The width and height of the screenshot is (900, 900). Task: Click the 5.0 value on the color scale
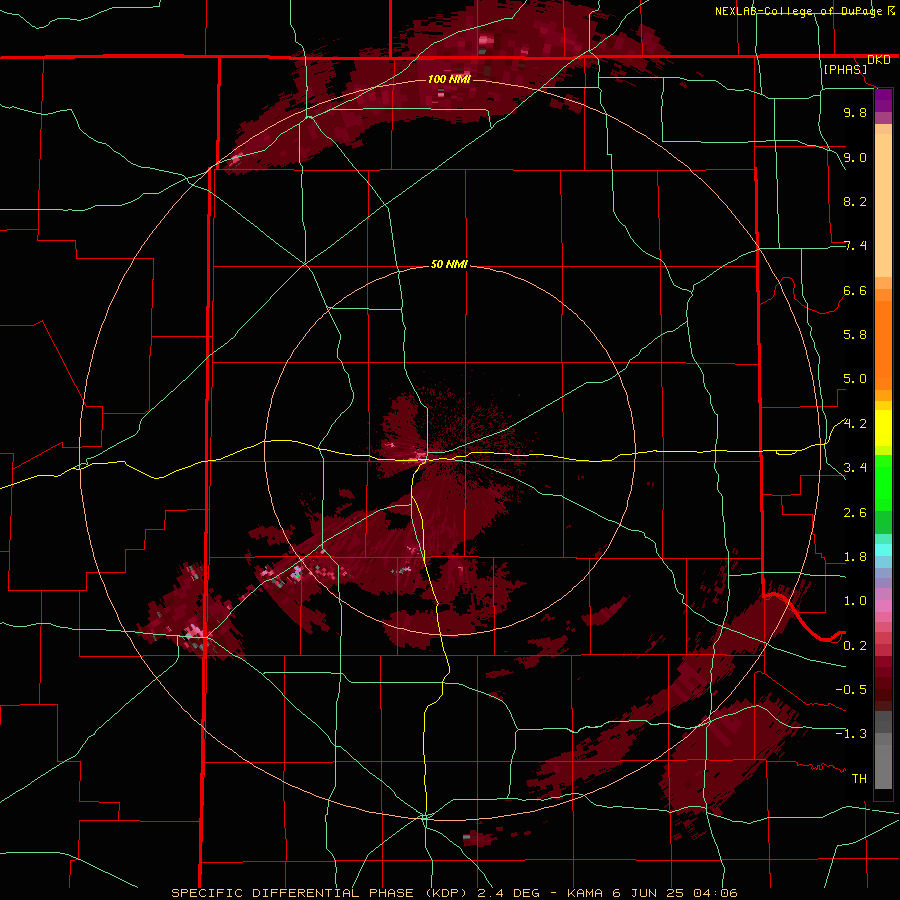click(x=855, y=379)
